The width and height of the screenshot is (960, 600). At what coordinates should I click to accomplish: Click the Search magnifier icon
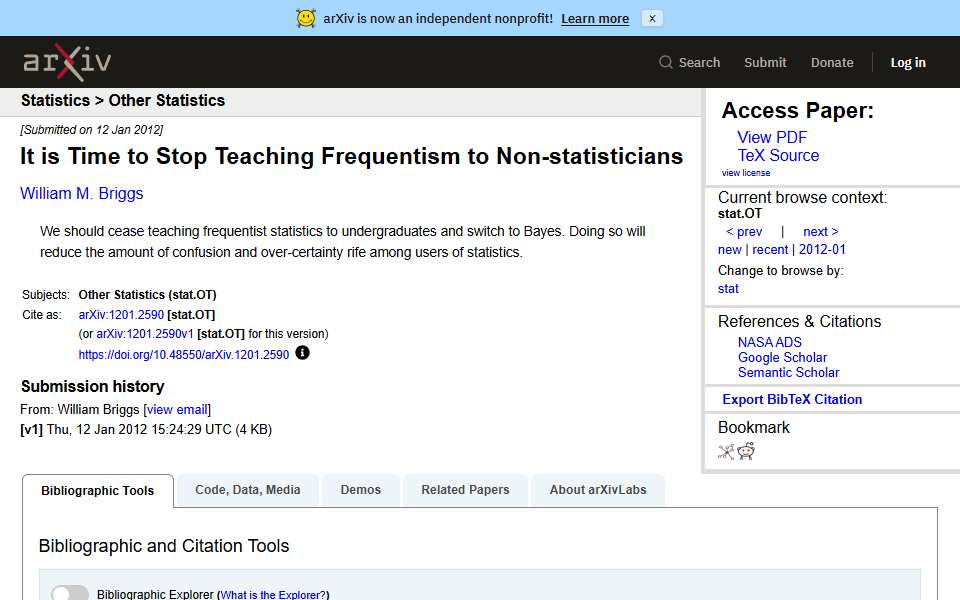tap(666, 62)
